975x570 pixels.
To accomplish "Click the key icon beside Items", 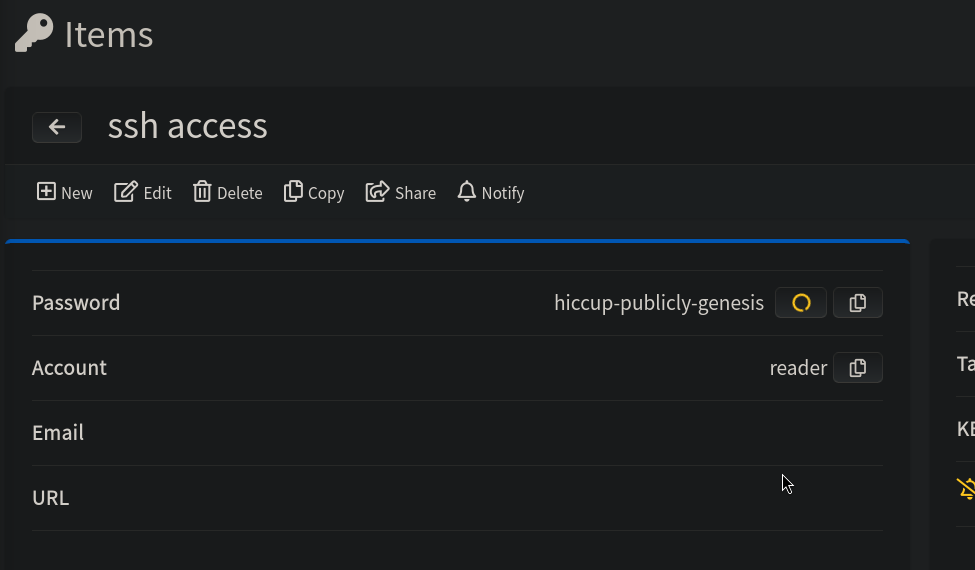I will click(34, 33).
